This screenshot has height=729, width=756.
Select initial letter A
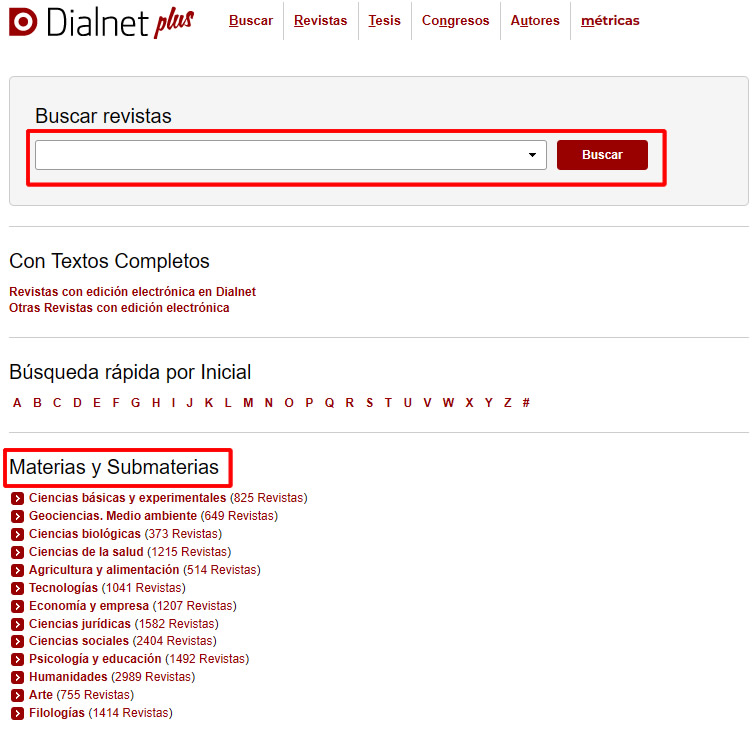tap(17, 403)
